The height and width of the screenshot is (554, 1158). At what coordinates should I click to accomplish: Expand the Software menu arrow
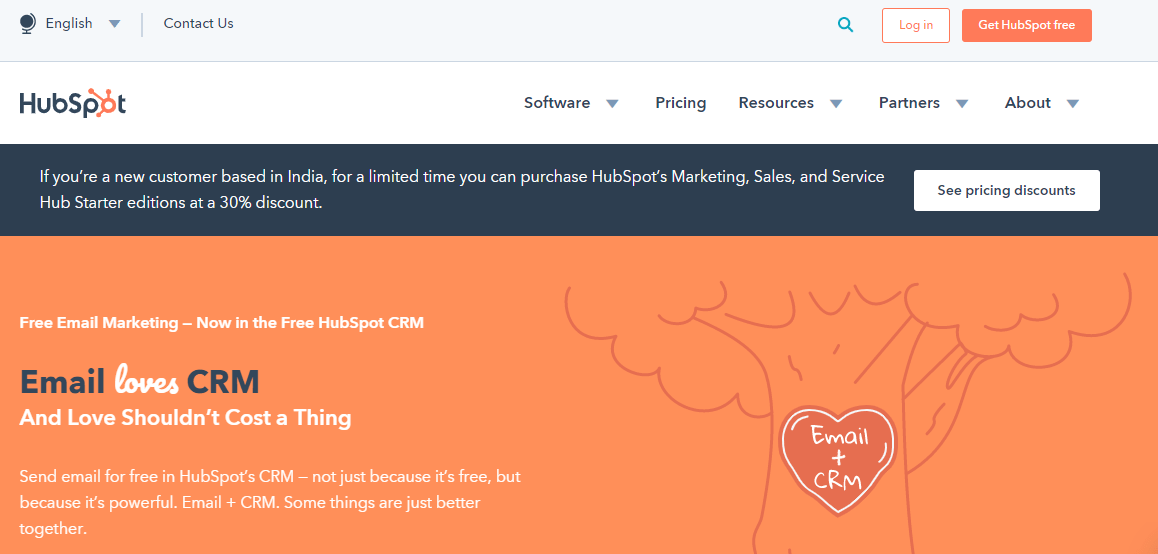[612, 103]
